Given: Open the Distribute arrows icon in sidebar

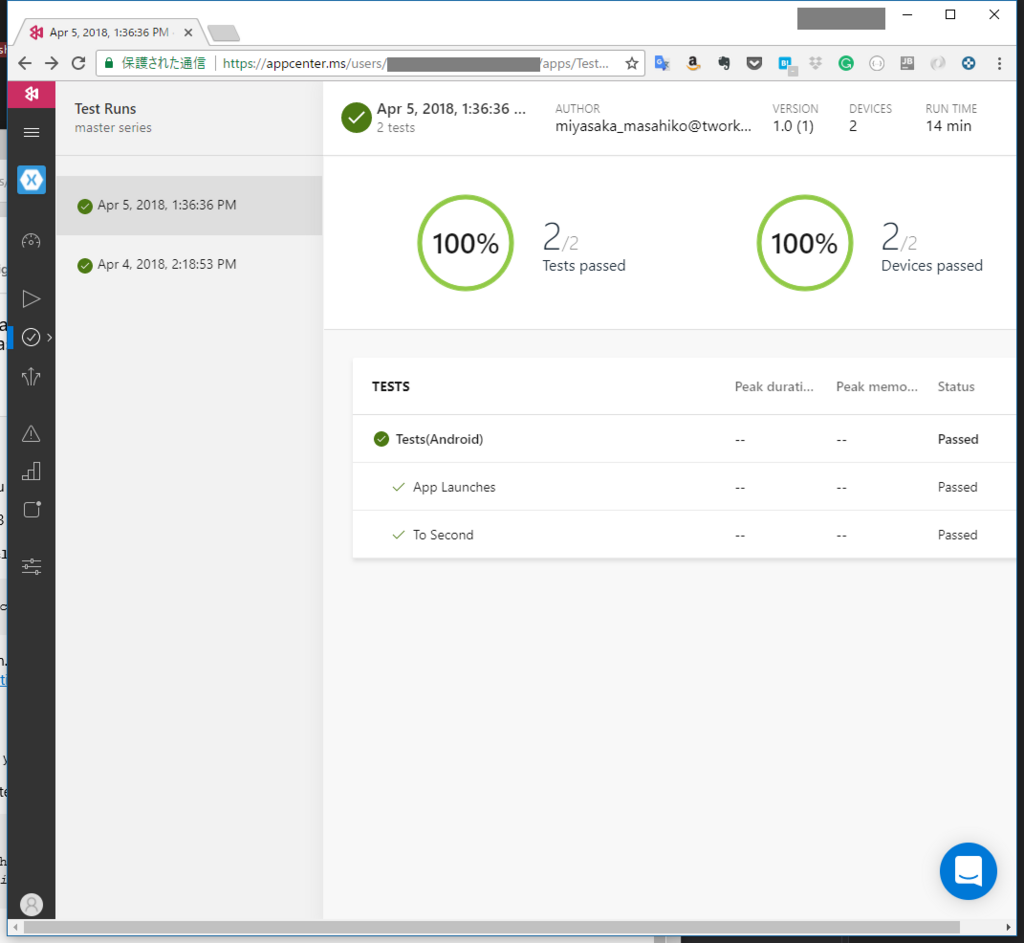Looking at the screenshot, I should point(31,376).
